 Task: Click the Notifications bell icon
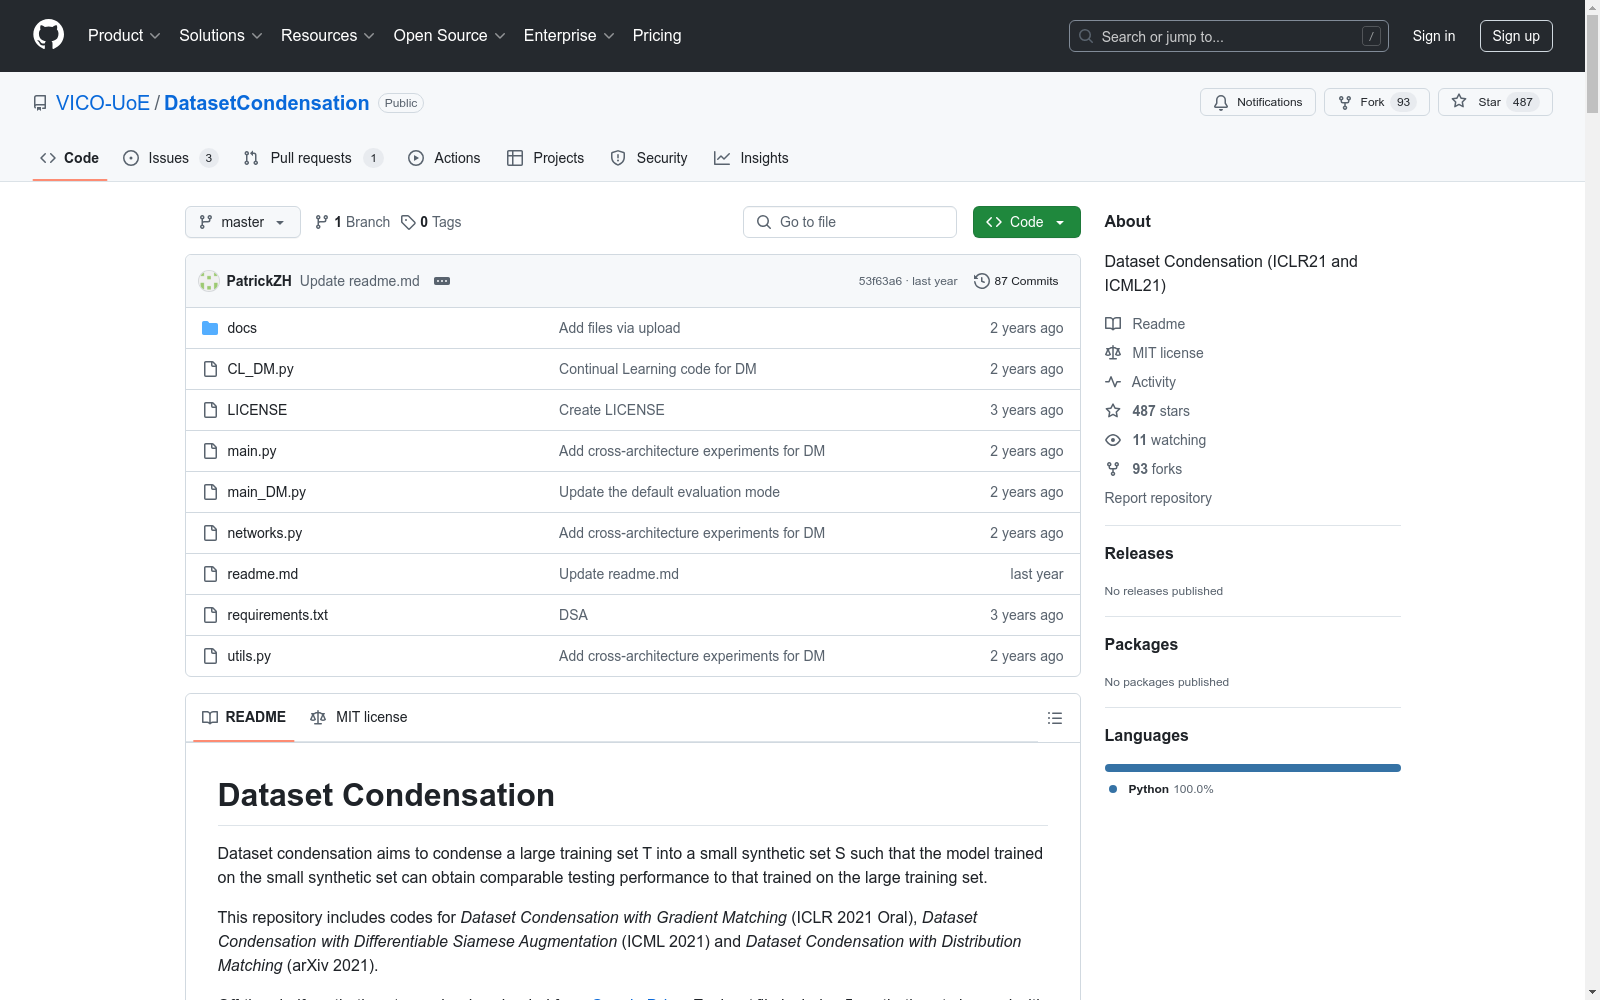click(x=1221, y=102)
